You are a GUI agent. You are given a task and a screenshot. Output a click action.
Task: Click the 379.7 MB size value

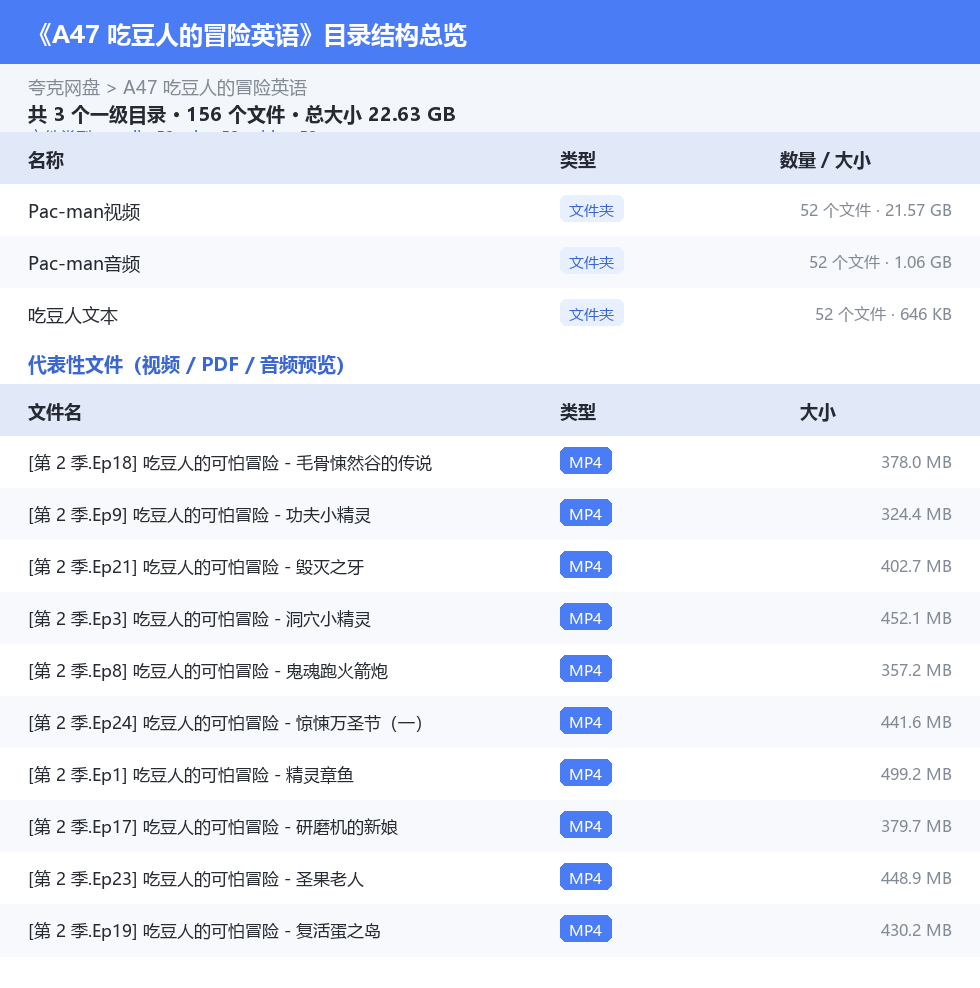click(x=916, y=826)
